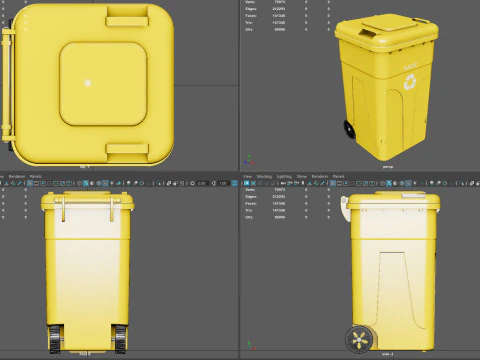Click UVs label in side view HUD
The width and height of the screenshot is (480, 360).
(x=249, y=217)
